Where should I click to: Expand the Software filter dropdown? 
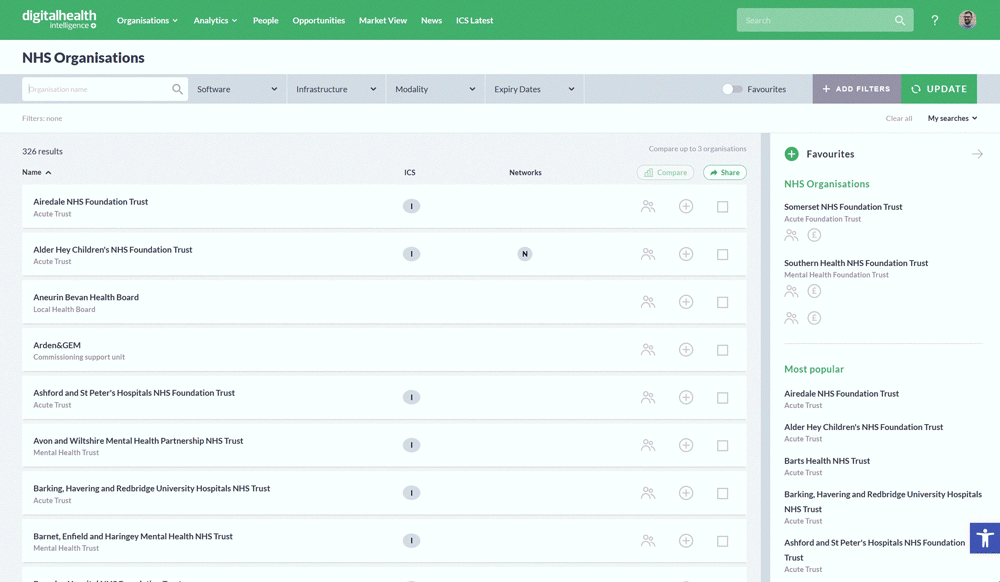click(x=237, y=89)
